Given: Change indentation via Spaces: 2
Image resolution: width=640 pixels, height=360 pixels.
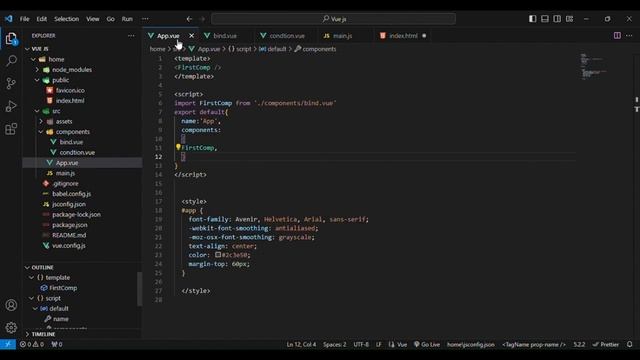Looking at the screenshot, I should click(334, 344).
